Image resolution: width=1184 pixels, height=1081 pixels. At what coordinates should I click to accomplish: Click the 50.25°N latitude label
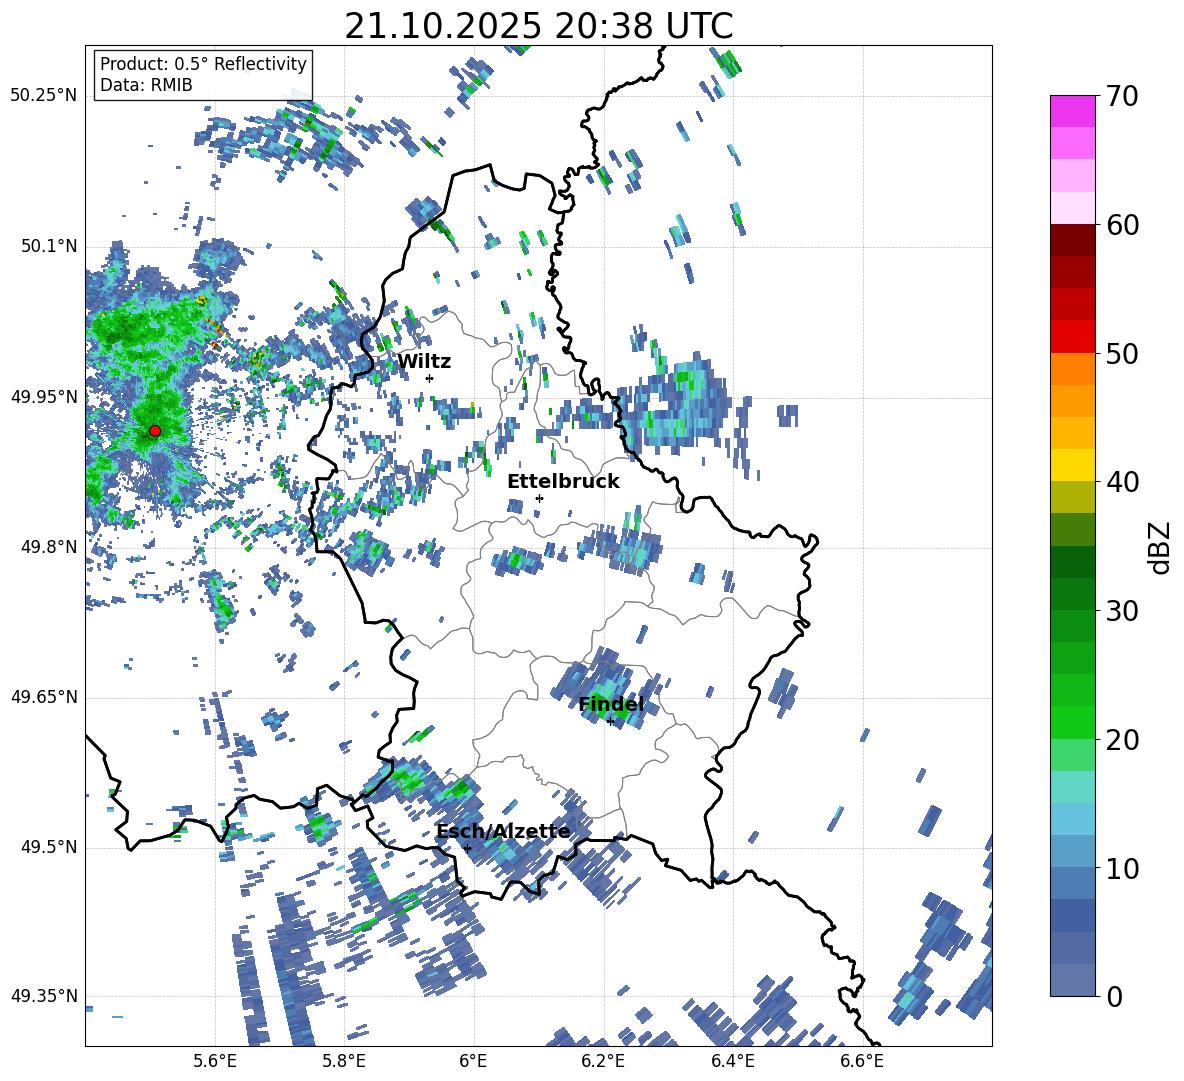[x=44, y=96]
